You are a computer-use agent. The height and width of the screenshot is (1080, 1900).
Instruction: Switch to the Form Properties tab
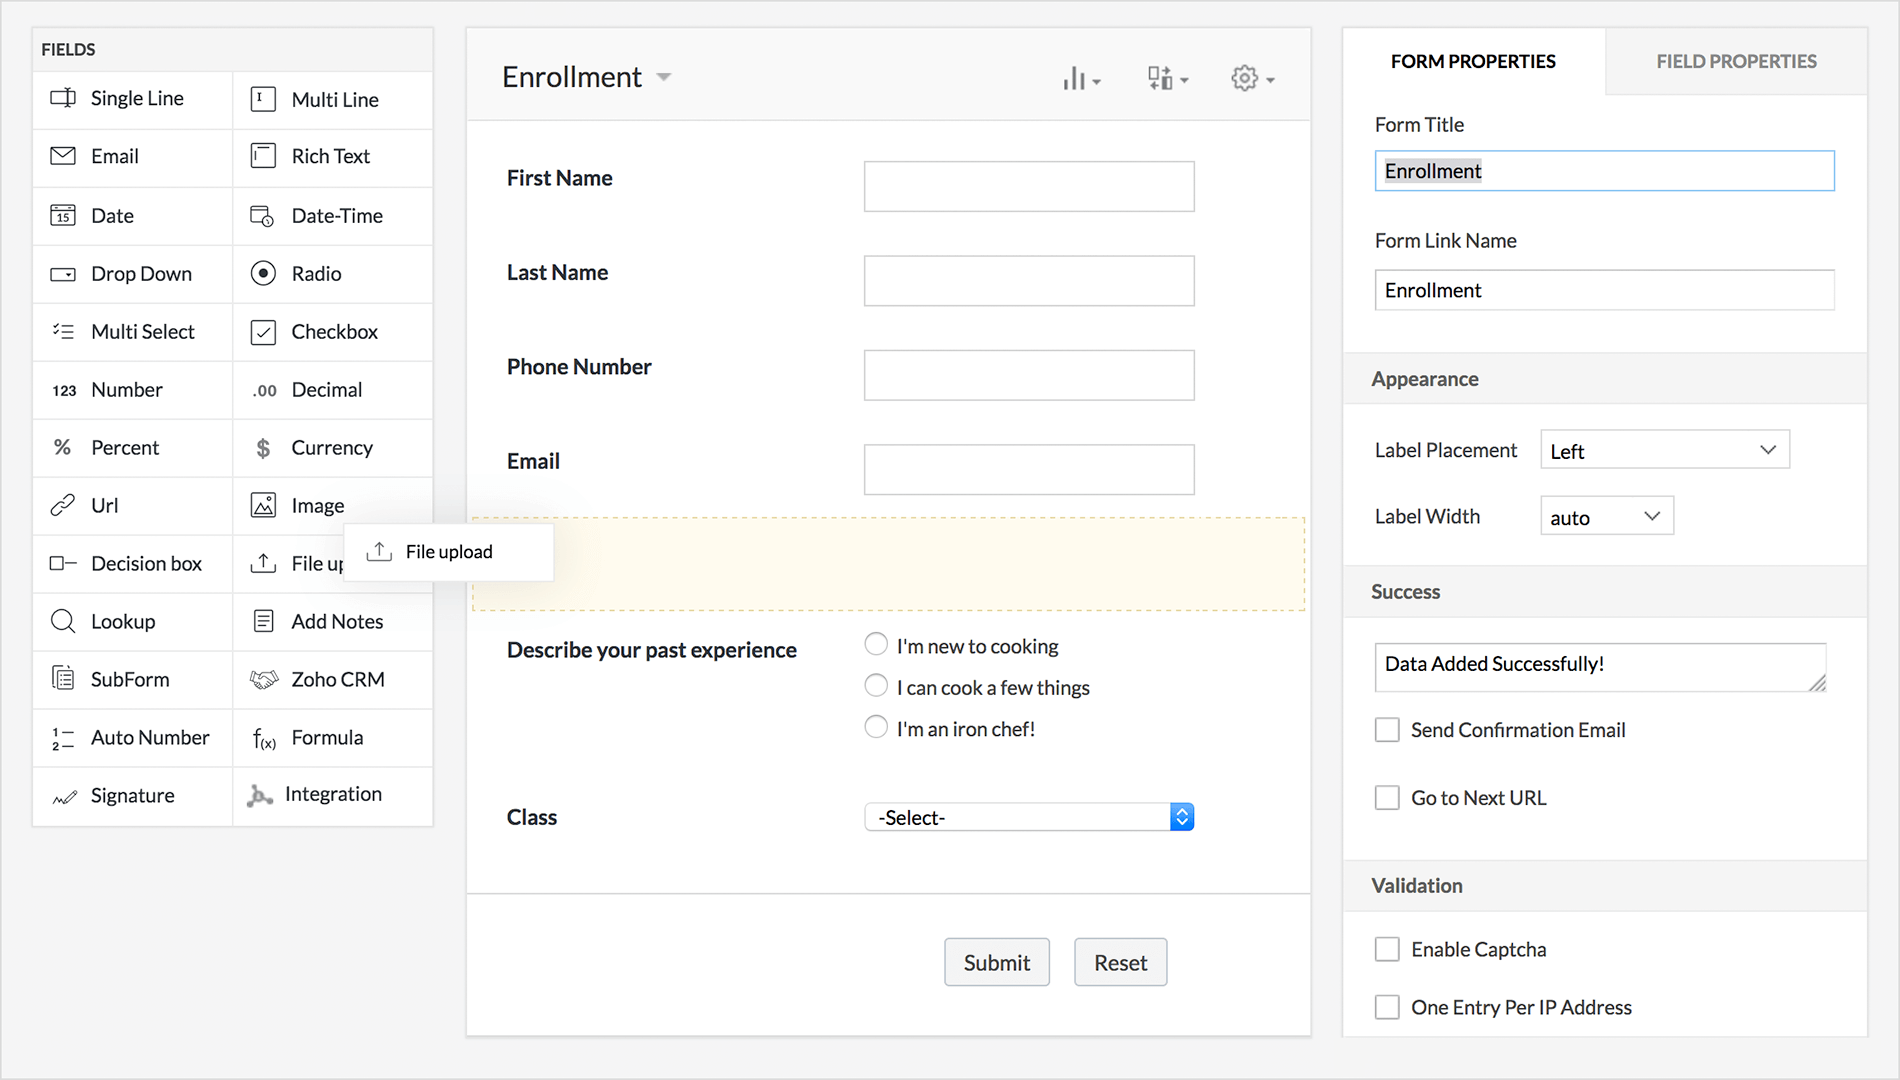point(1473,61)
